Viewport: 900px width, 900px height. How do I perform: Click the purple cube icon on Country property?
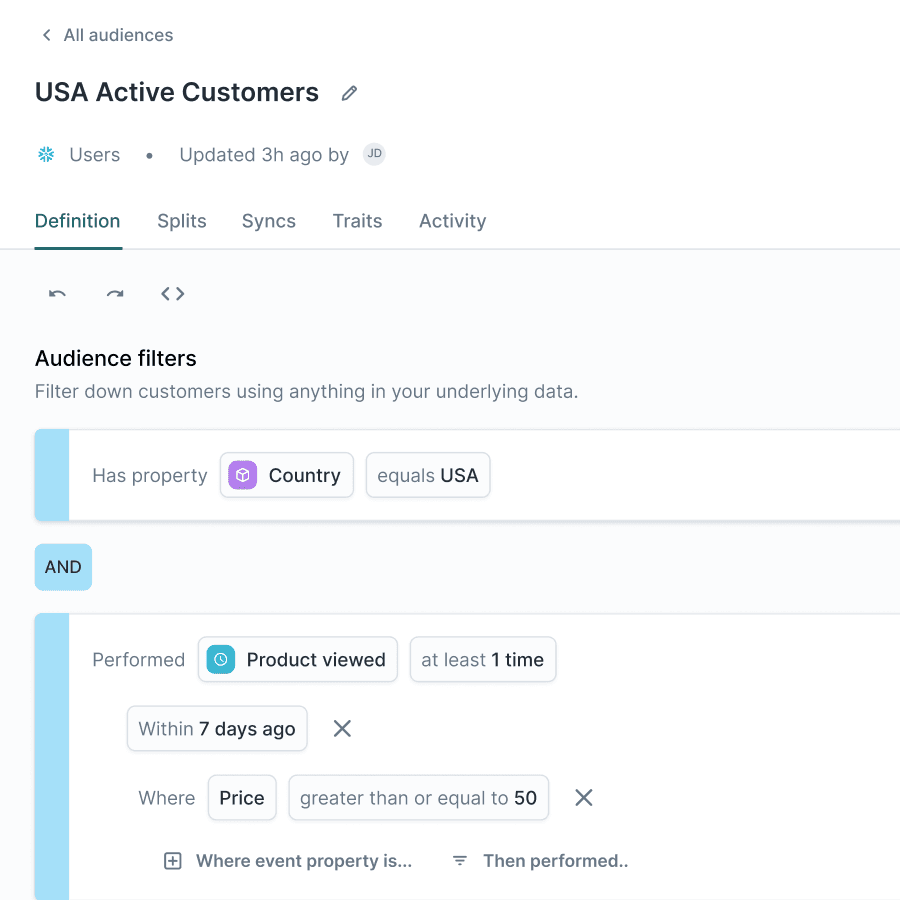[242, 475]
